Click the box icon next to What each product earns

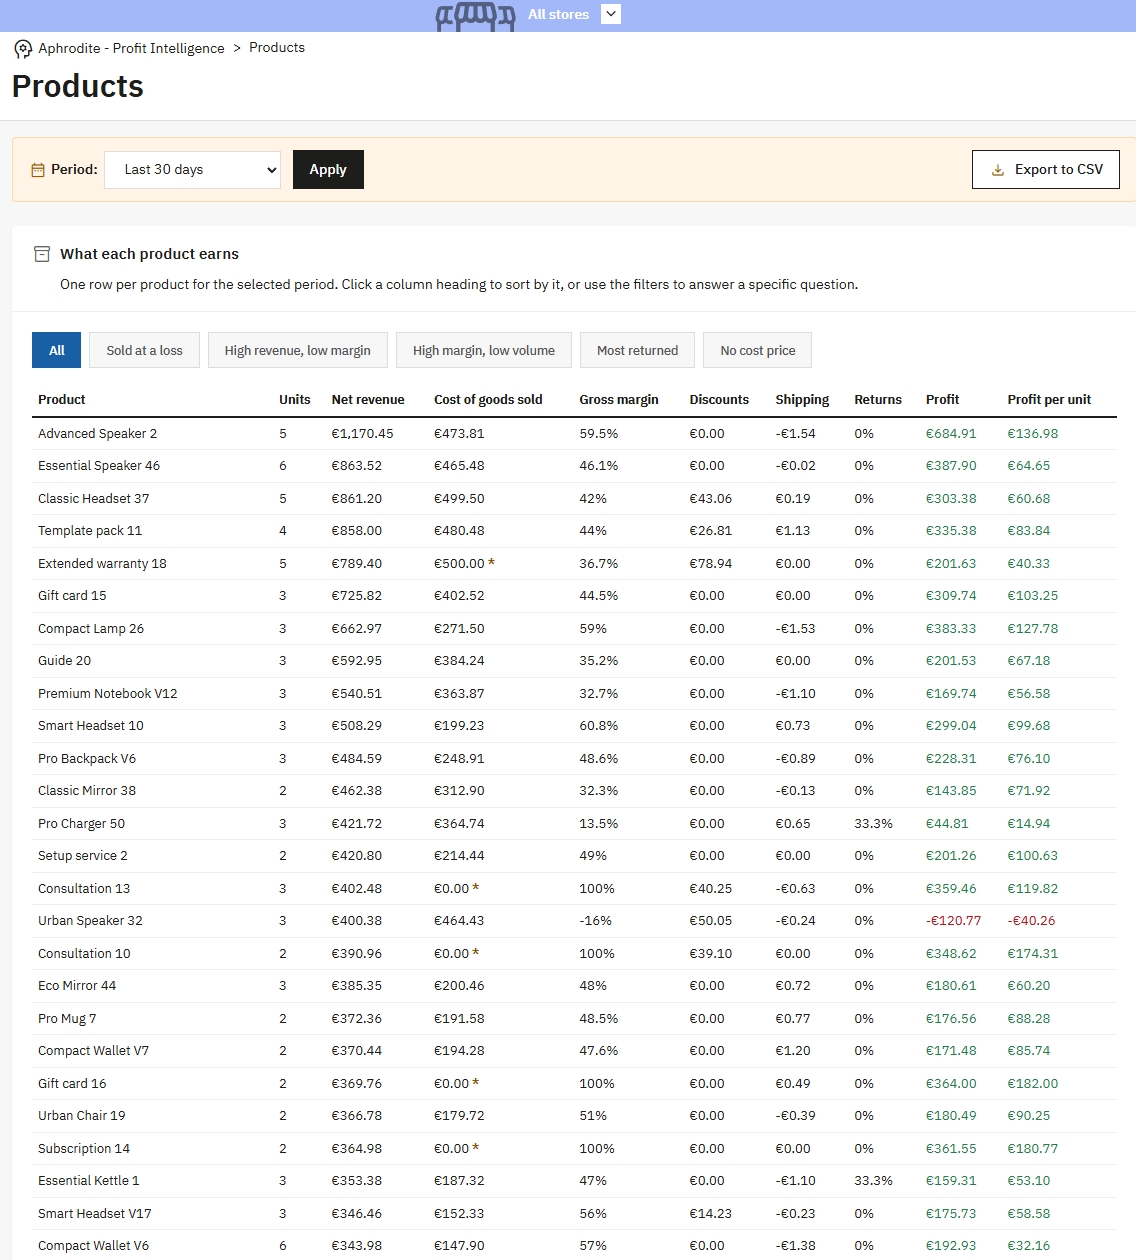tap(42, 254)
